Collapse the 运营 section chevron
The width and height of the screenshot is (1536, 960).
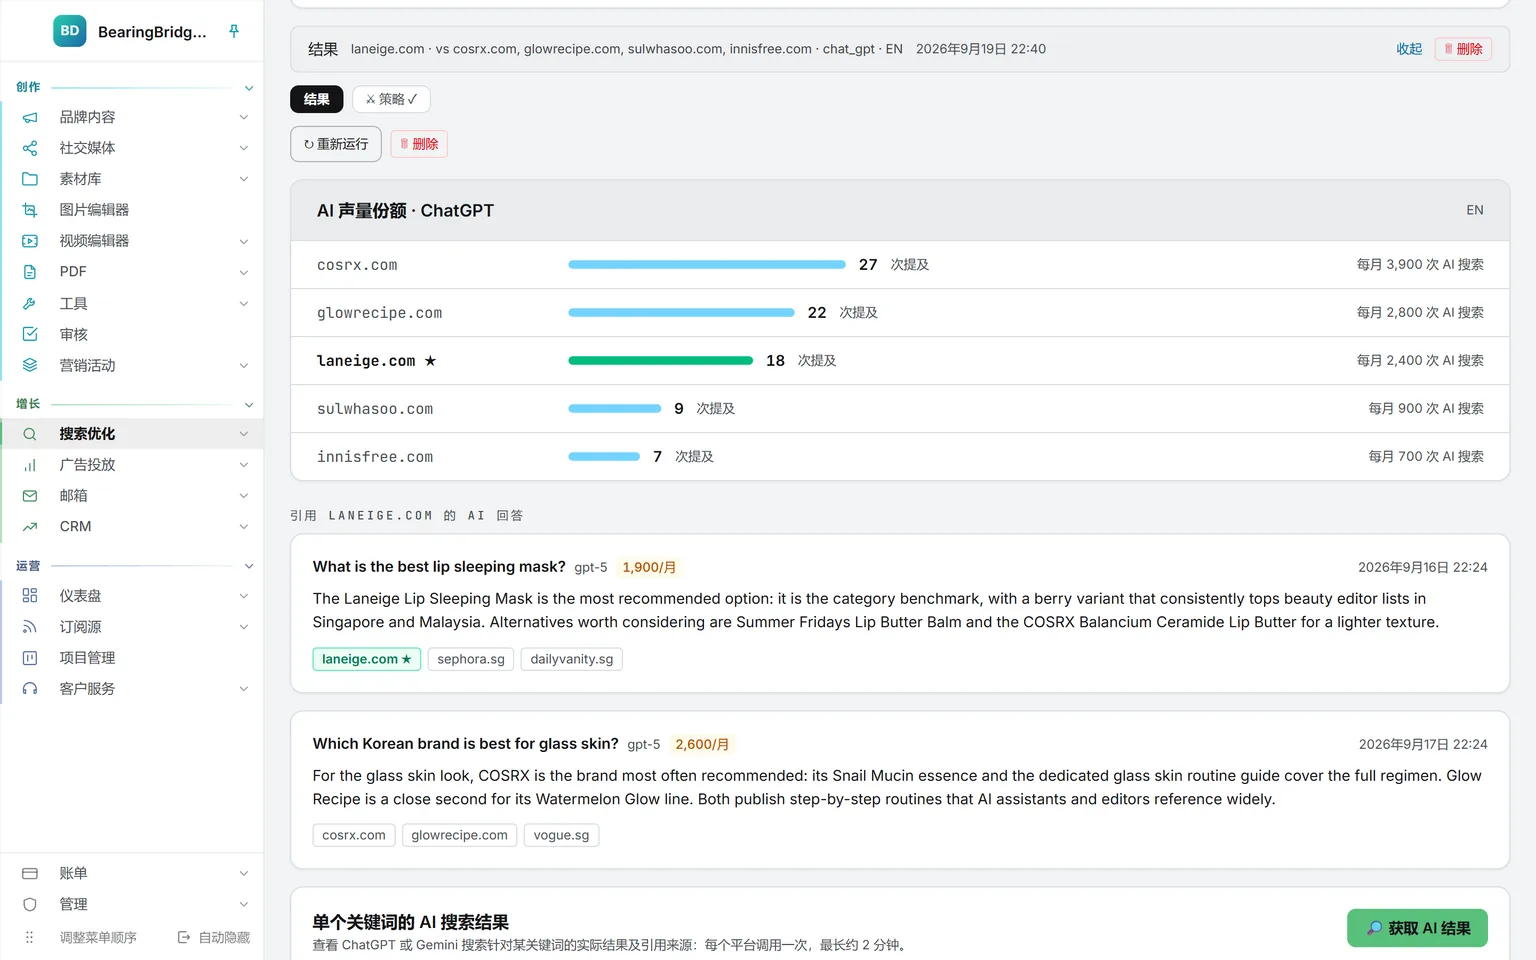click(249, 566)
